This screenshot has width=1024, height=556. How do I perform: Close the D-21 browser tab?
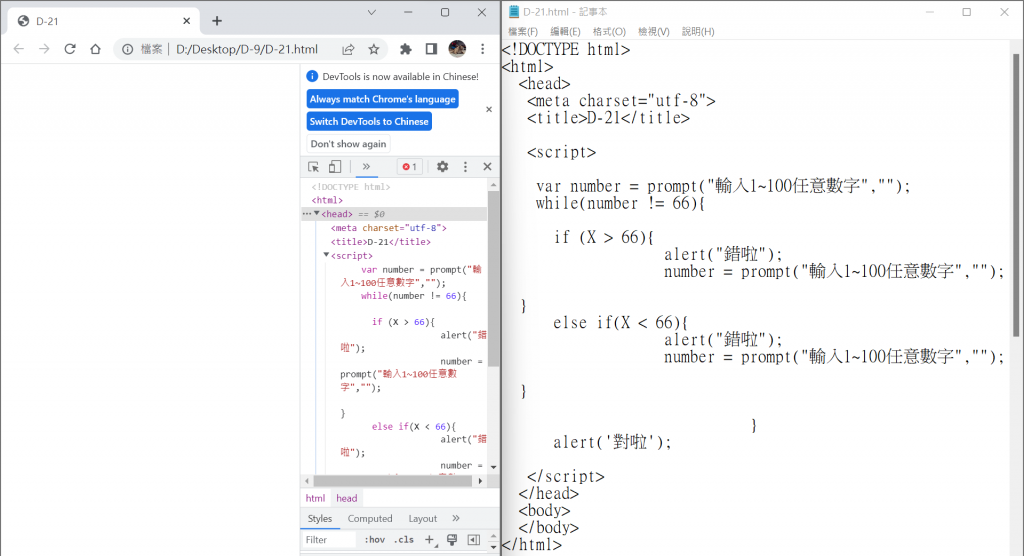pos(187,21)
